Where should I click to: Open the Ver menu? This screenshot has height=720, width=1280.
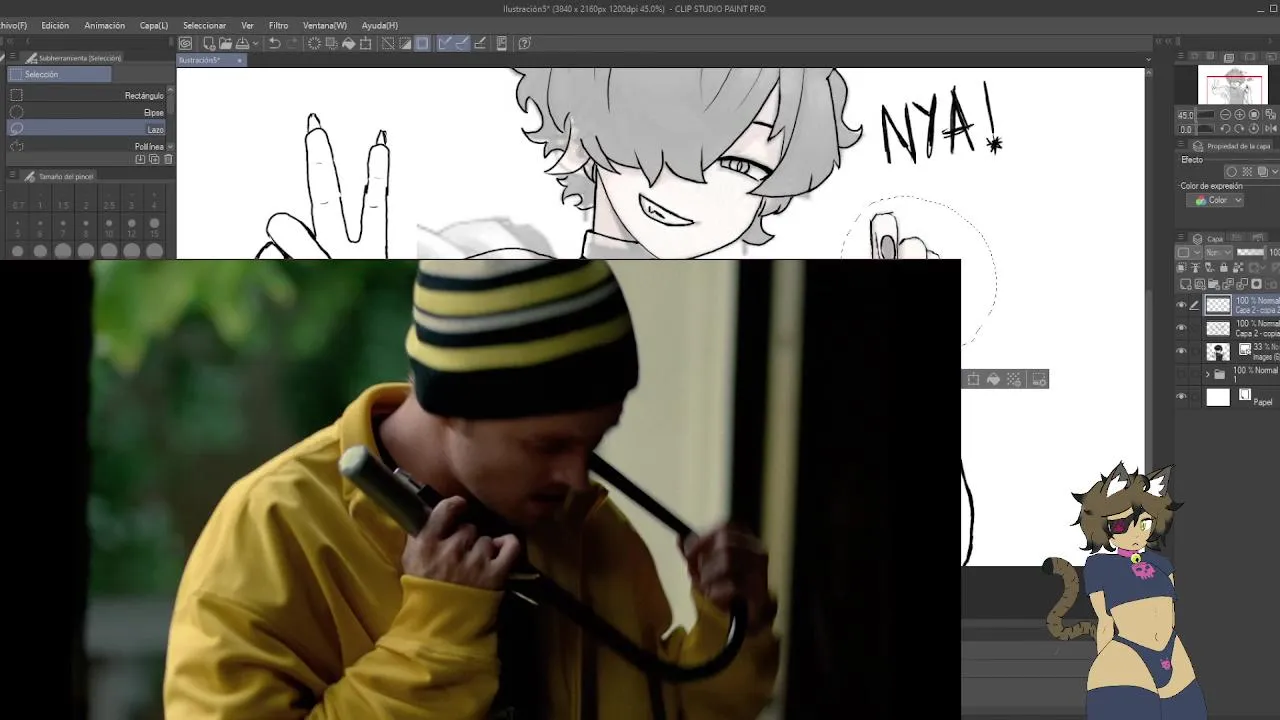pyautogui.click(x=247, y=25)
